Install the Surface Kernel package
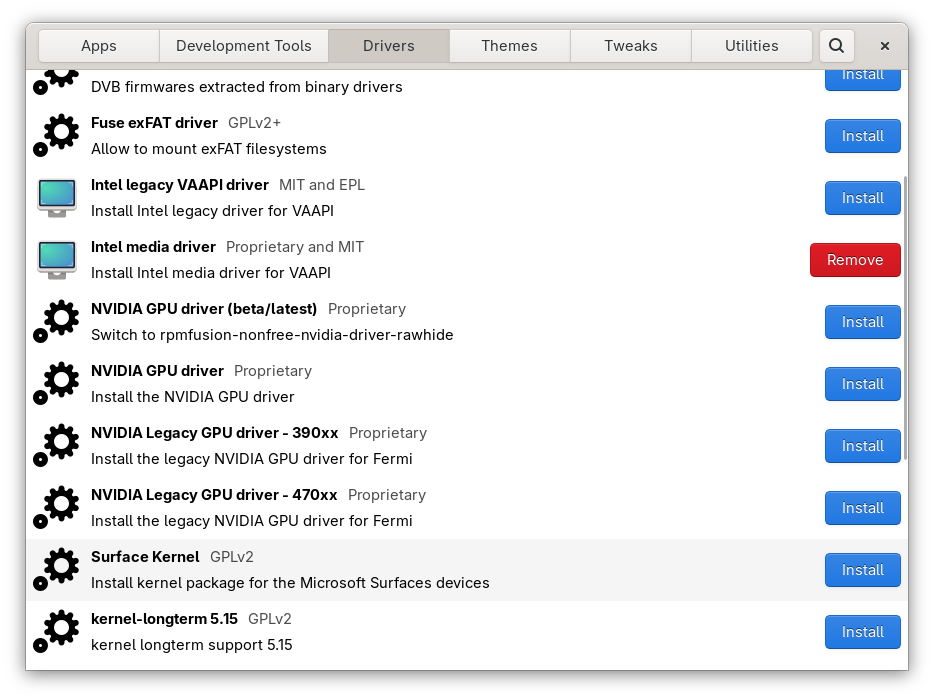Image resolution: width=934 pixels, height=699 pixels. tap(863, 570)
